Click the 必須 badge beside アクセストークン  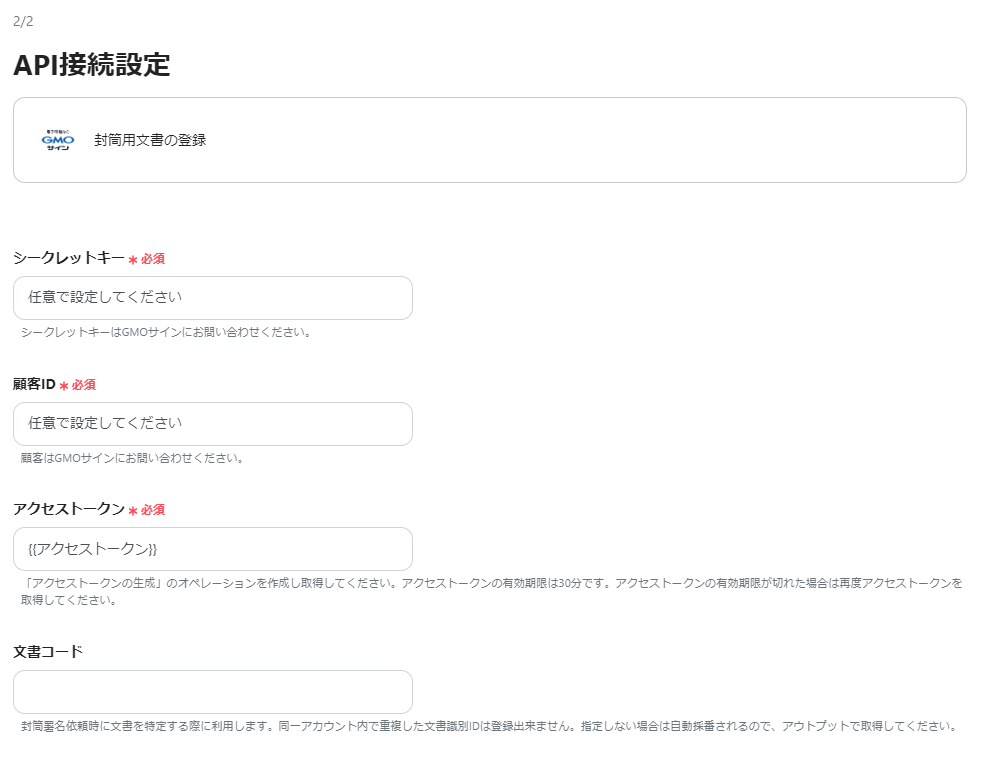click(152, 509)
